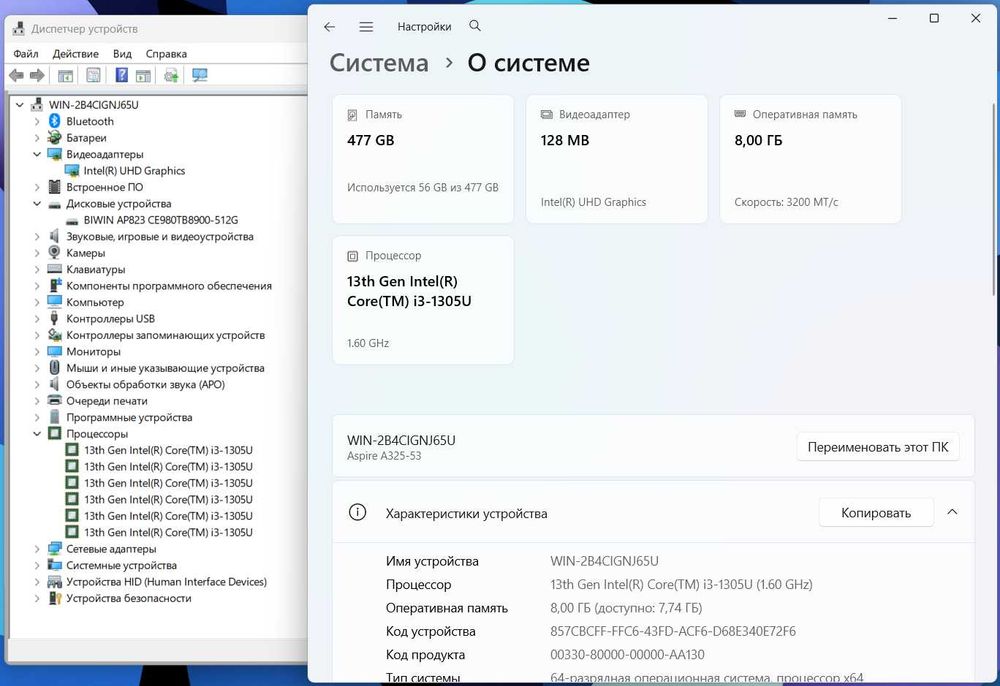Click the blue Help question-mark toolbar icon
The width and height of the screenshot is (1000, 686).
pyautogui.click(x=121, y=76)
